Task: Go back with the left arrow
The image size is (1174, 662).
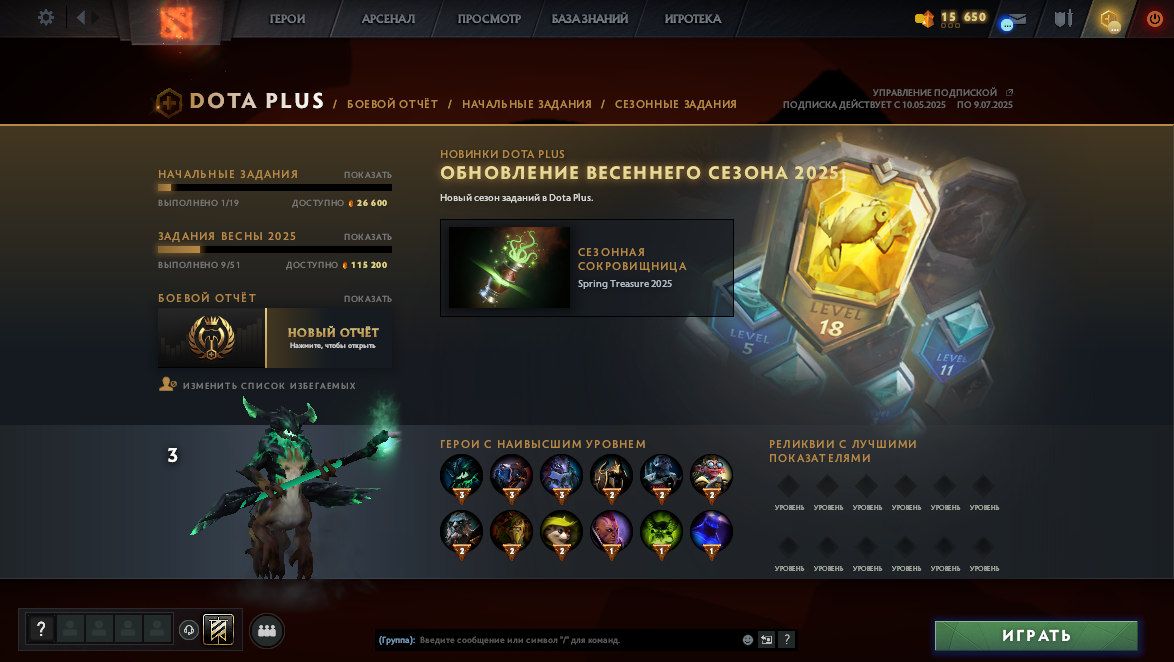Action: point(81,17)
